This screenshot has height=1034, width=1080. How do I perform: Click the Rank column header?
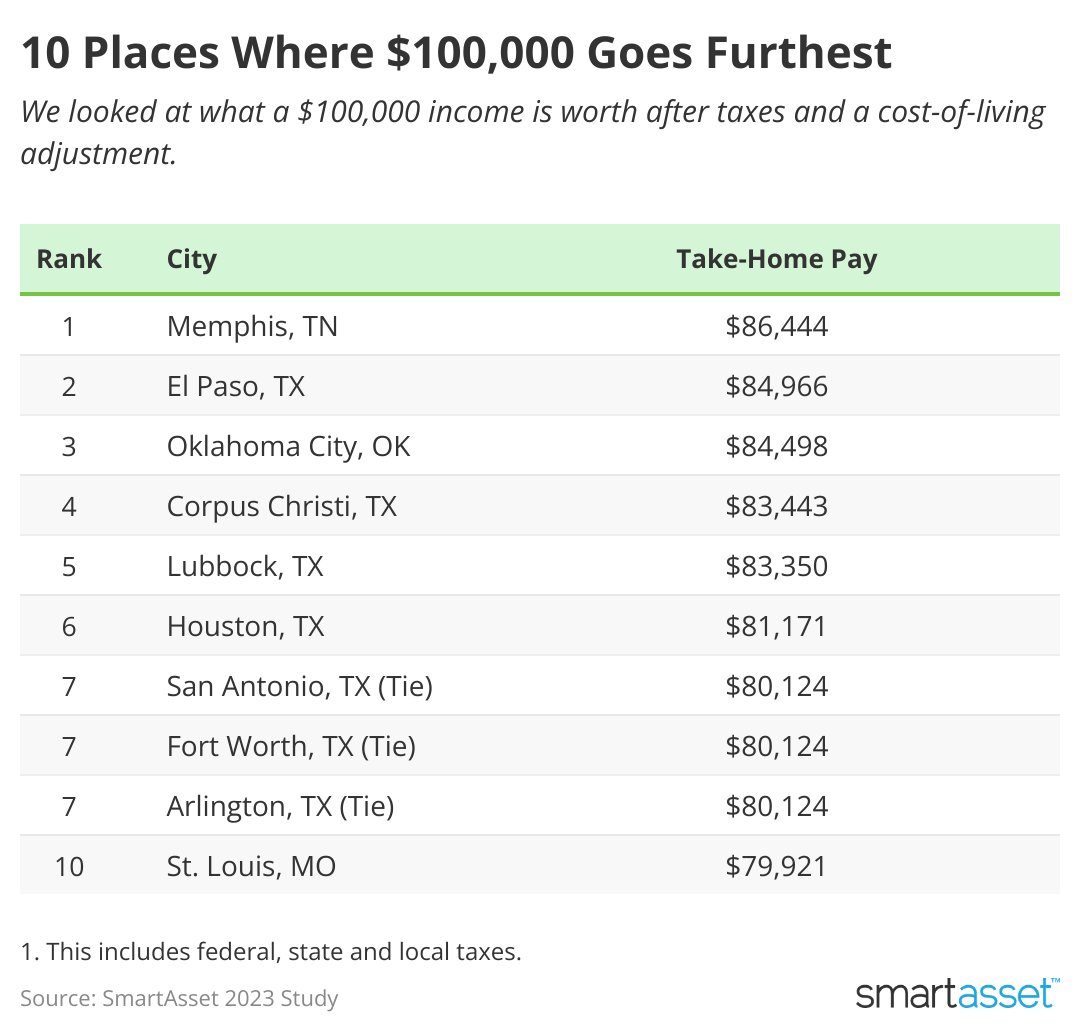69,259
